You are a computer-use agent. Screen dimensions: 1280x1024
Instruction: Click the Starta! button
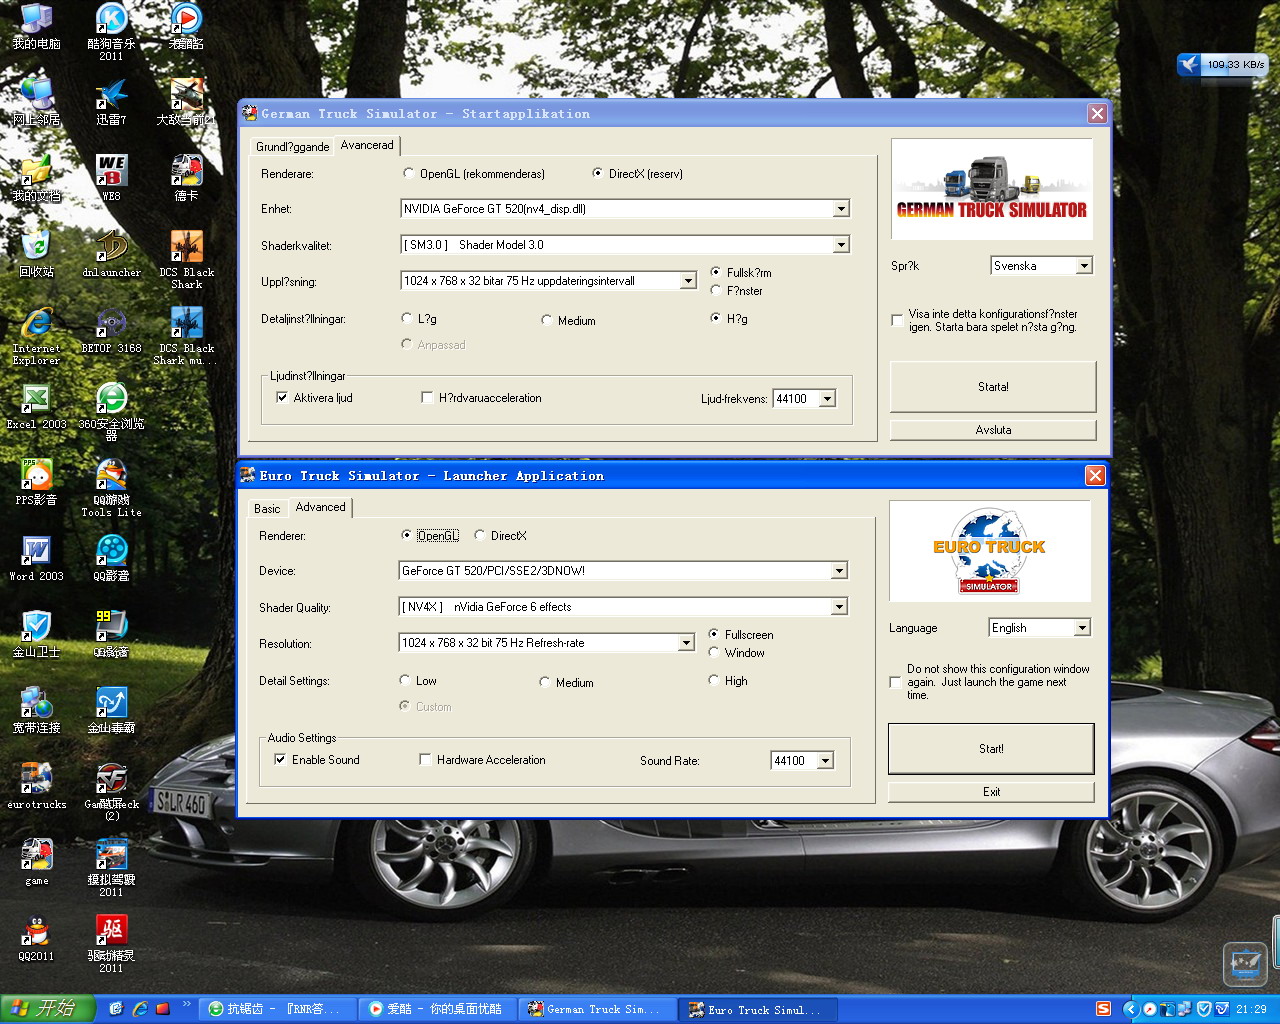click(x=993, y=387)
